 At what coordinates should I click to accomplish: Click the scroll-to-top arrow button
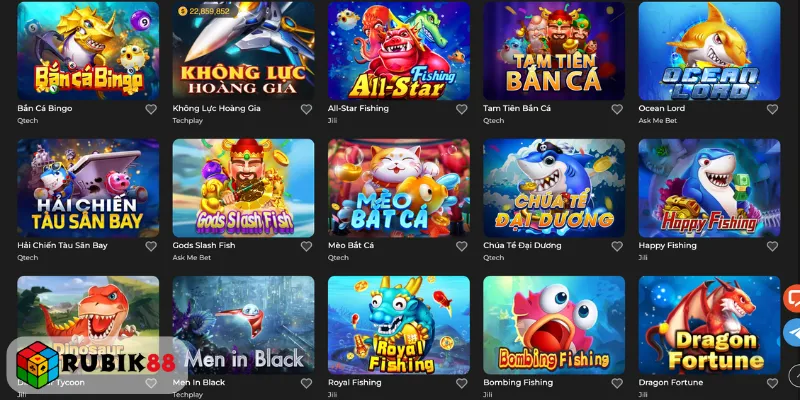coord(795,374)
